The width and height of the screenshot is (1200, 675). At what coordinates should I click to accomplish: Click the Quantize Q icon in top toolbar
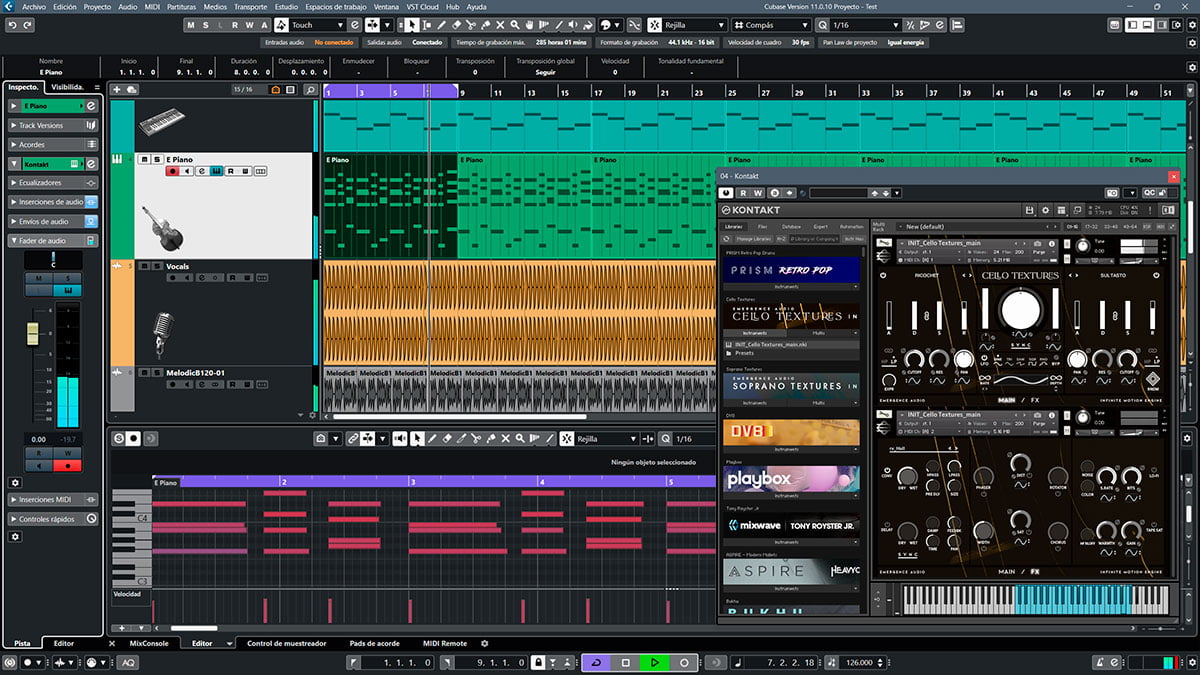821,24
